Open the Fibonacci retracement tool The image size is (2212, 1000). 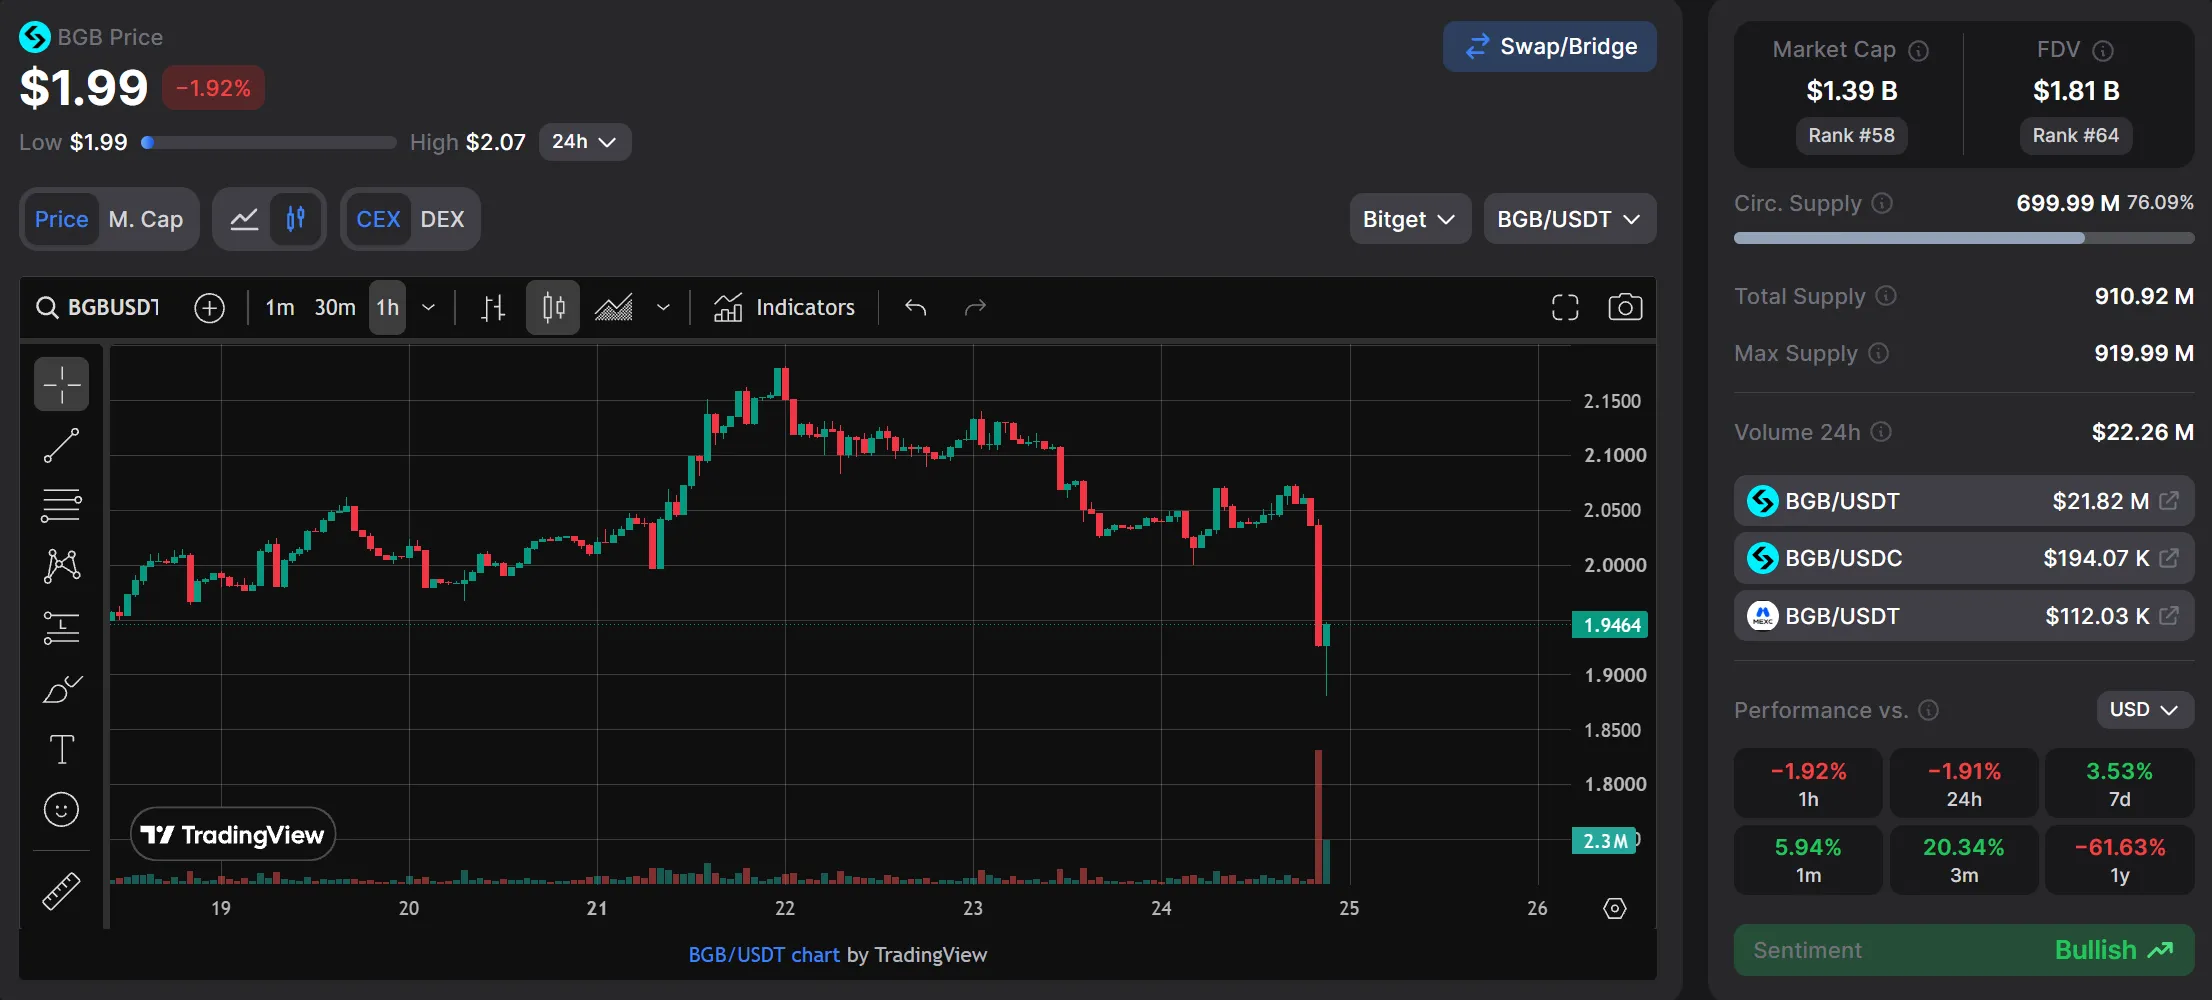point(61,506)
